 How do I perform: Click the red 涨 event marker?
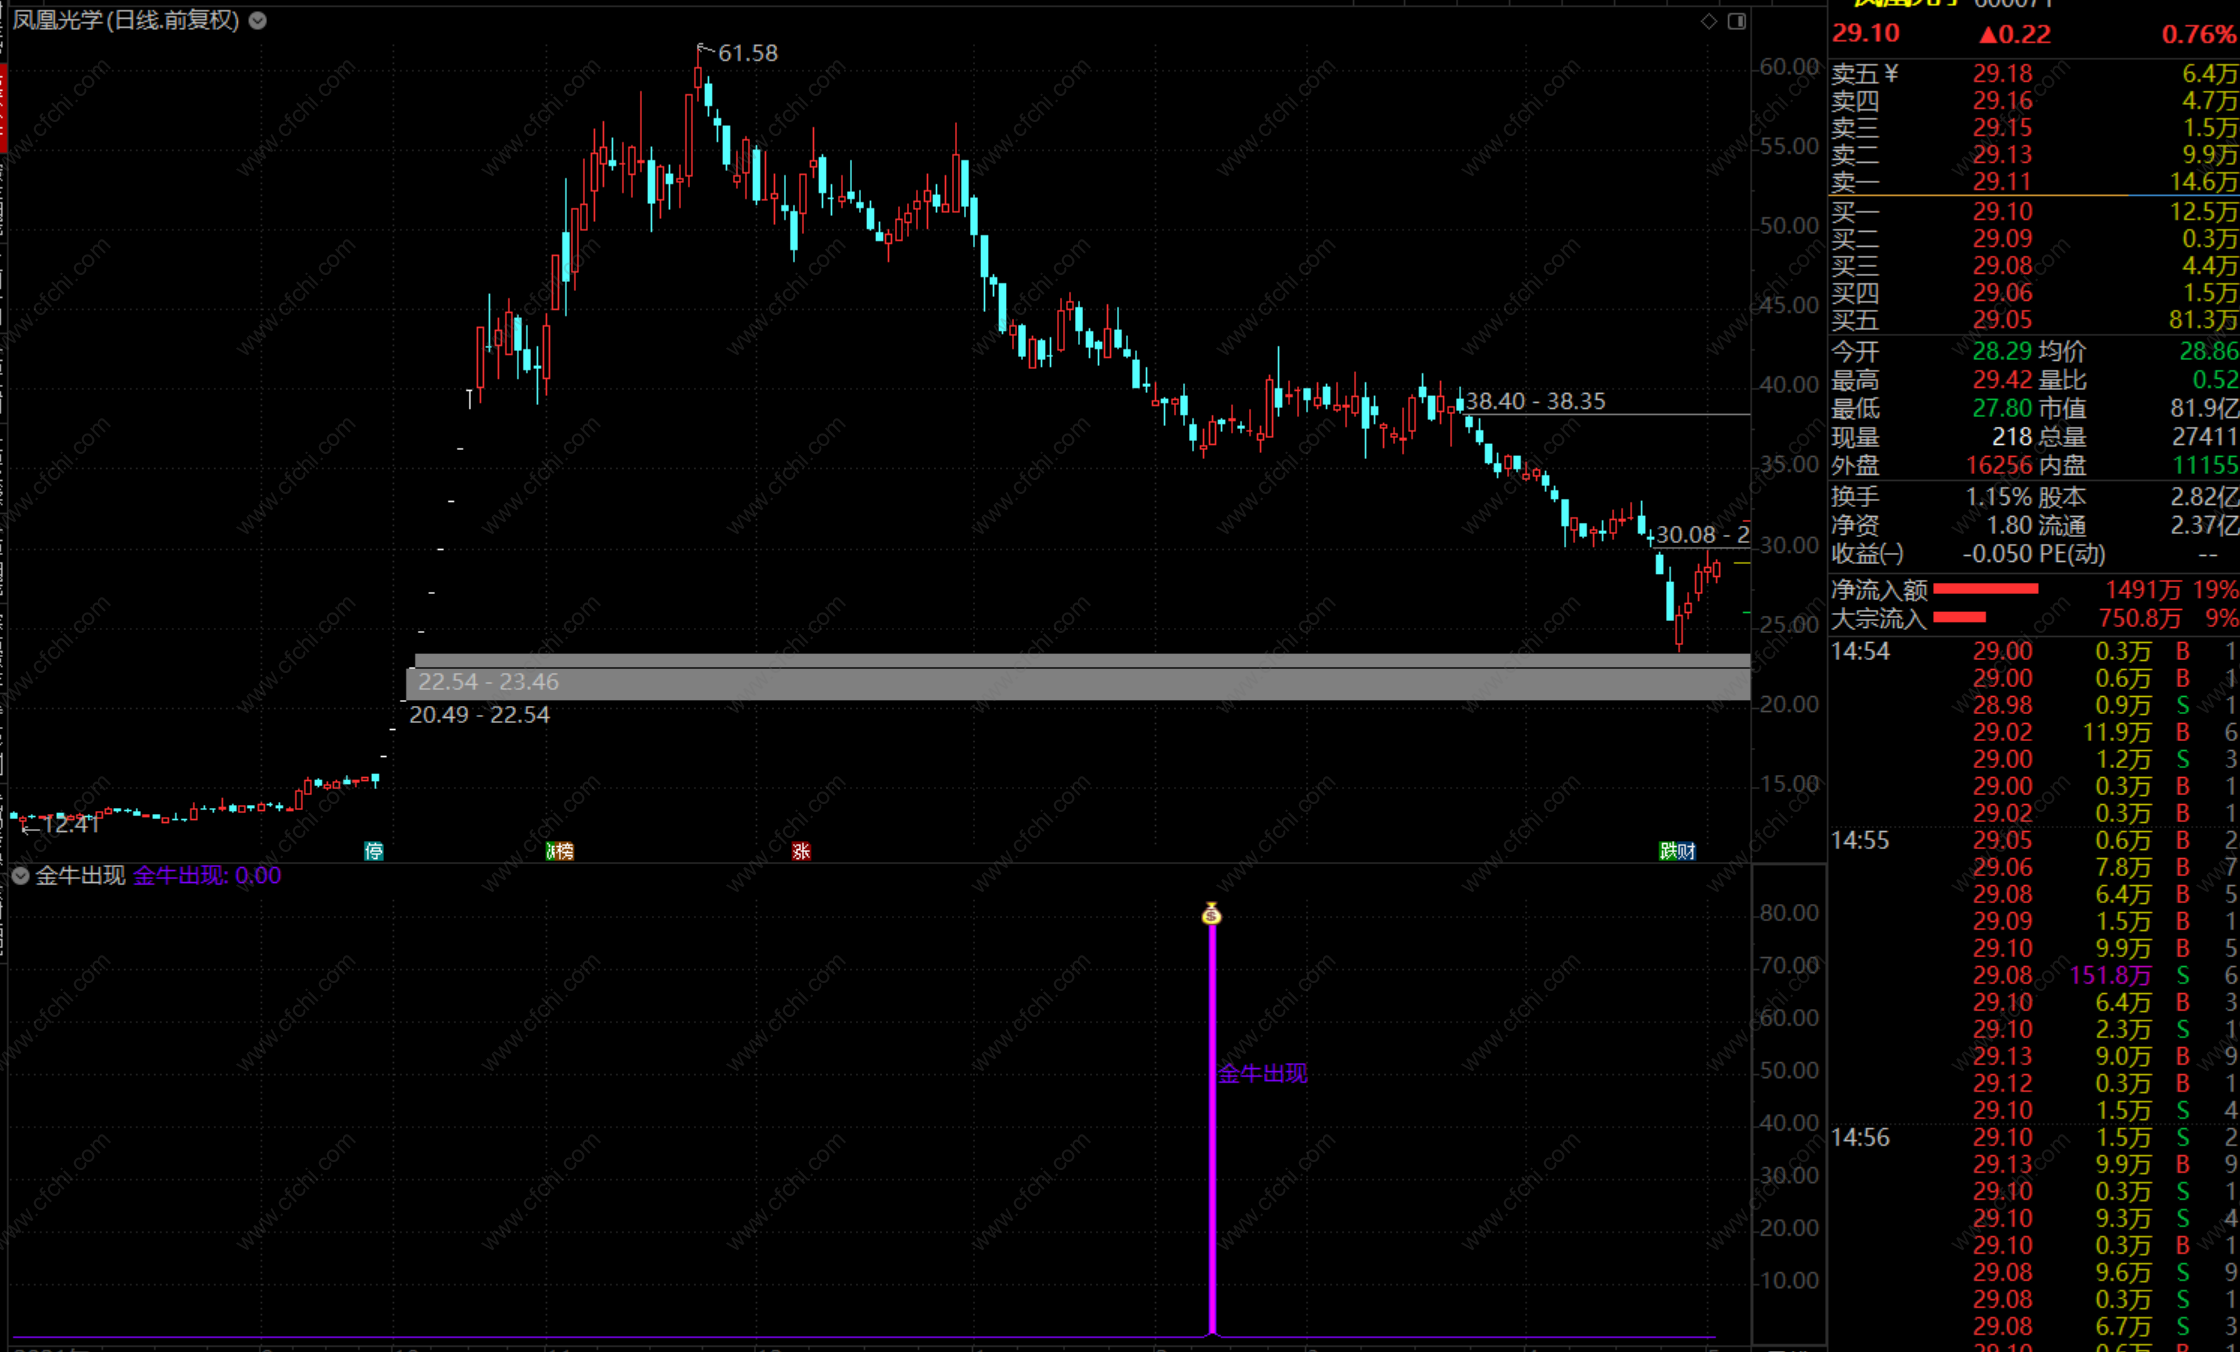(x=801, y=851)
